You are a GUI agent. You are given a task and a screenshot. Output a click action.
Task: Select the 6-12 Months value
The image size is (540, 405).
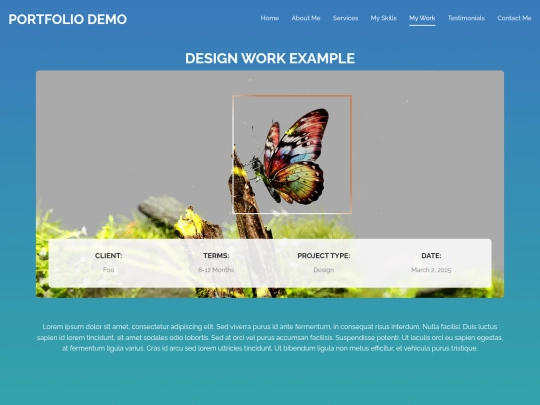point(216,270)
